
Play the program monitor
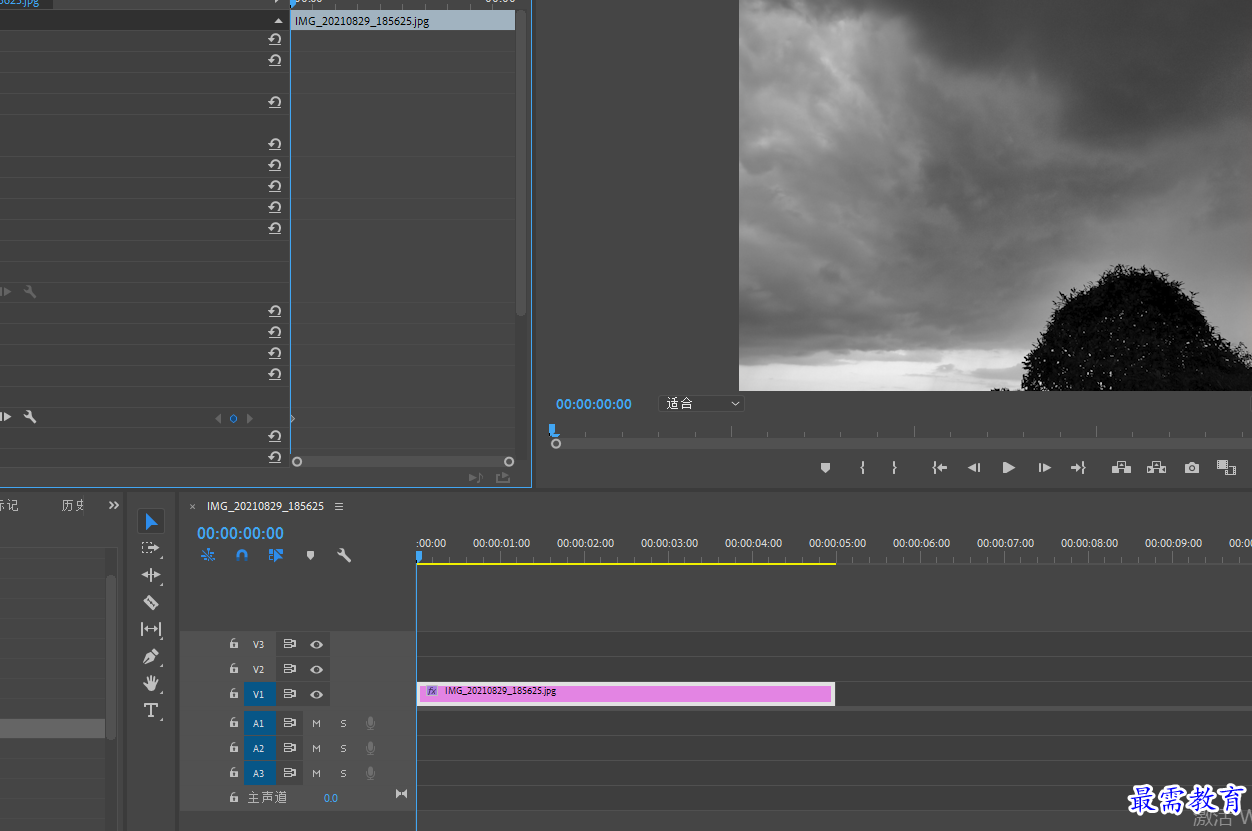pos(1009,467)
